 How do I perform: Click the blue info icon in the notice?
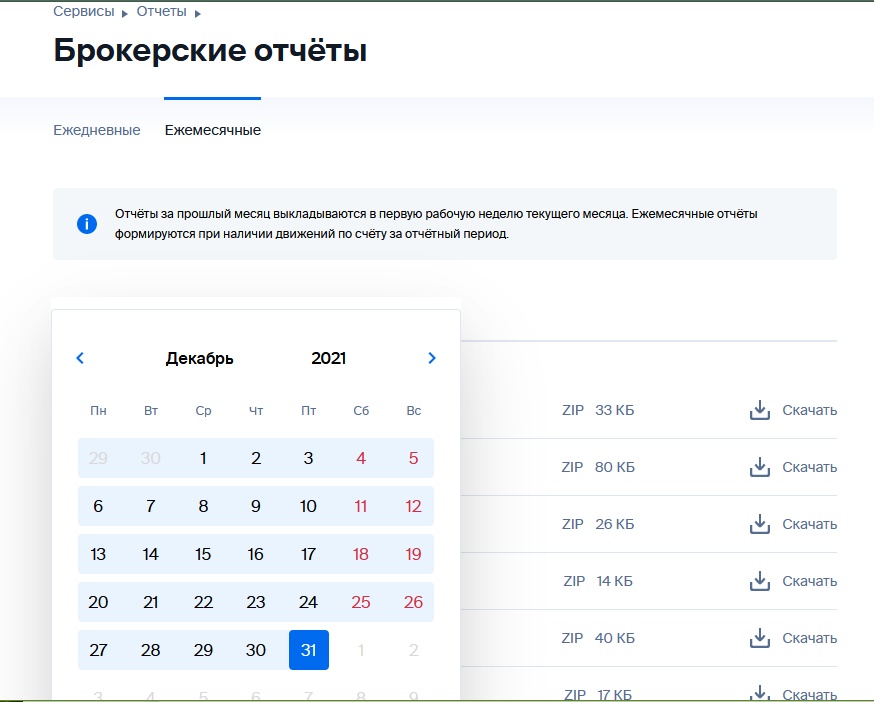87,224
